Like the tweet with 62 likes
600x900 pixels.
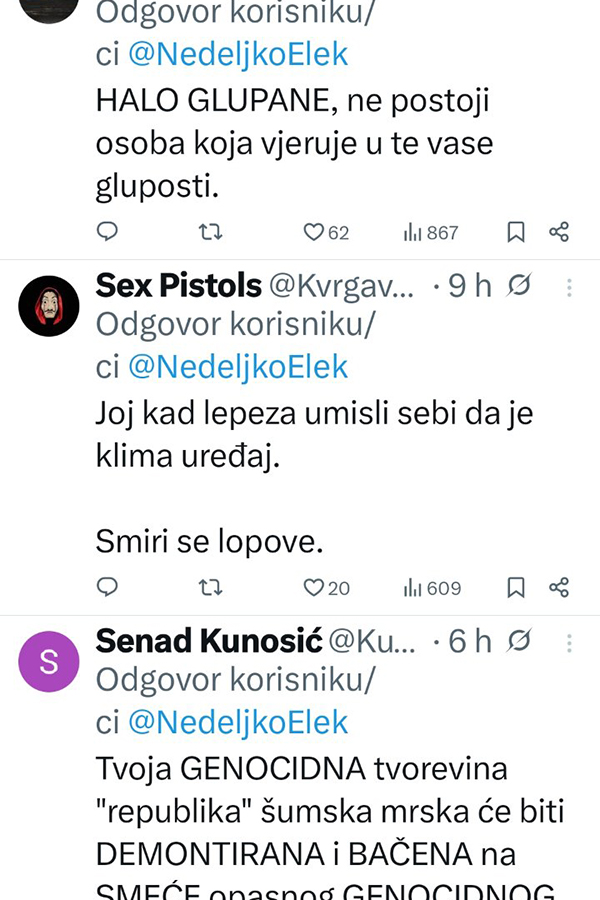click(x=315, y=232)
